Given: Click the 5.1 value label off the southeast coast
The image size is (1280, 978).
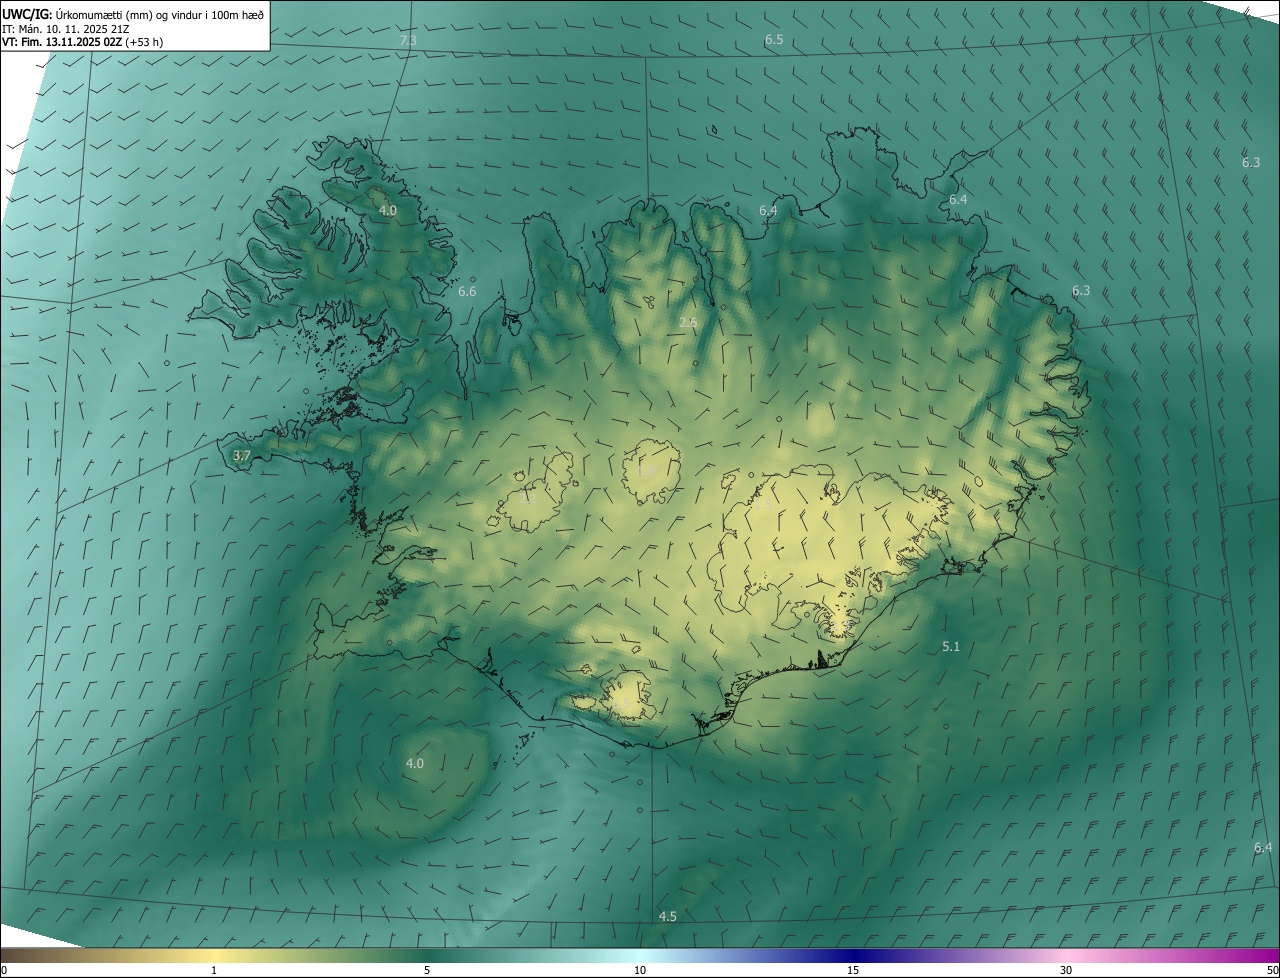Looking at the screenshot, I should [x=951, y=647].
